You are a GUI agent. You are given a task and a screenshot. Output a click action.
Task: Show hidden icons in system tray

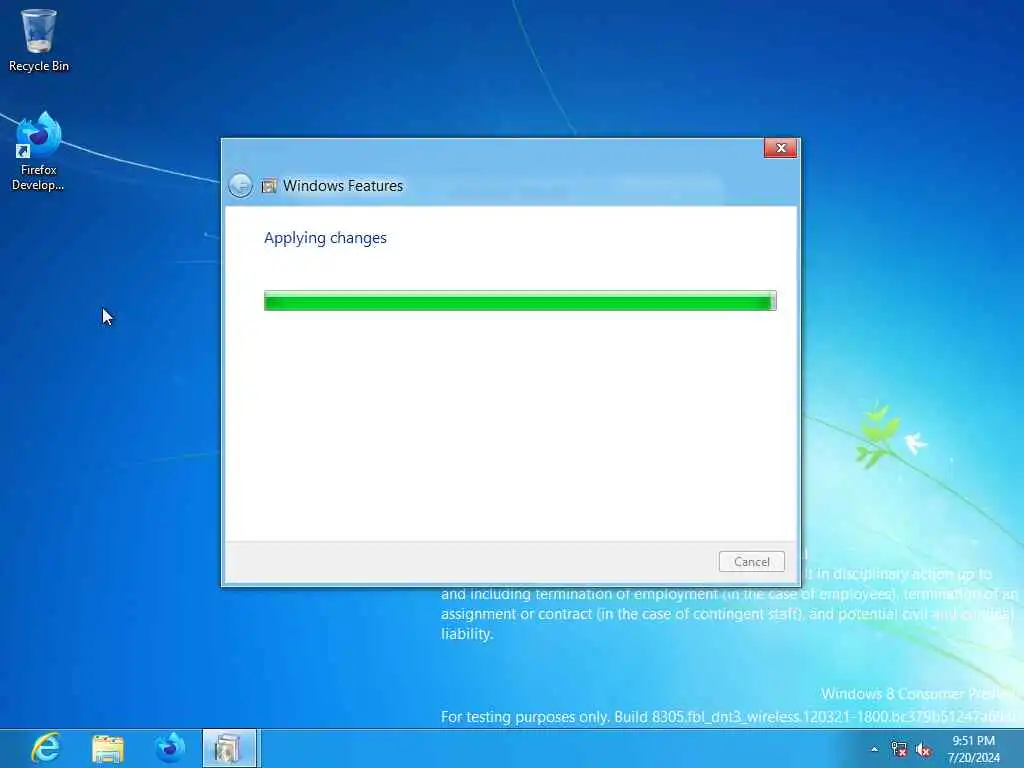[x=874, y=749]
